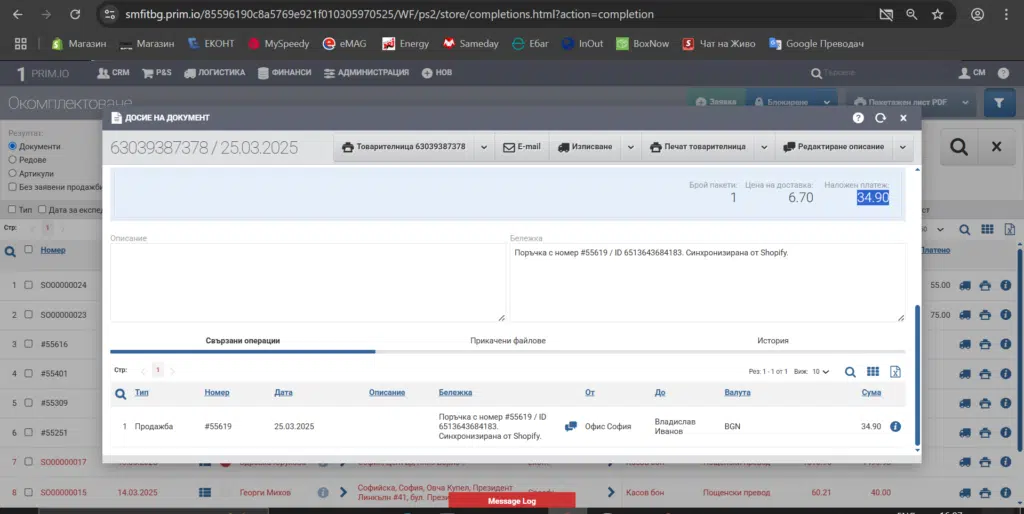Click the search magnifier above the Сума column
This screenshot has width=1024, height=514.
coord(850,371)
